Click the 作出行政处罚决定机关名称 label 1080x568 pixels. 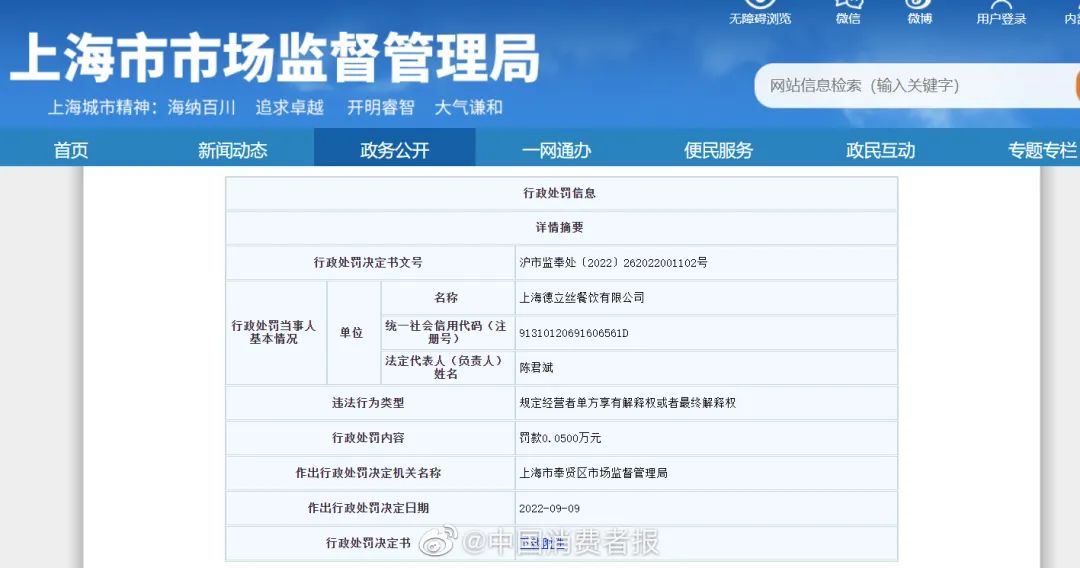click(x=368, y=473)
